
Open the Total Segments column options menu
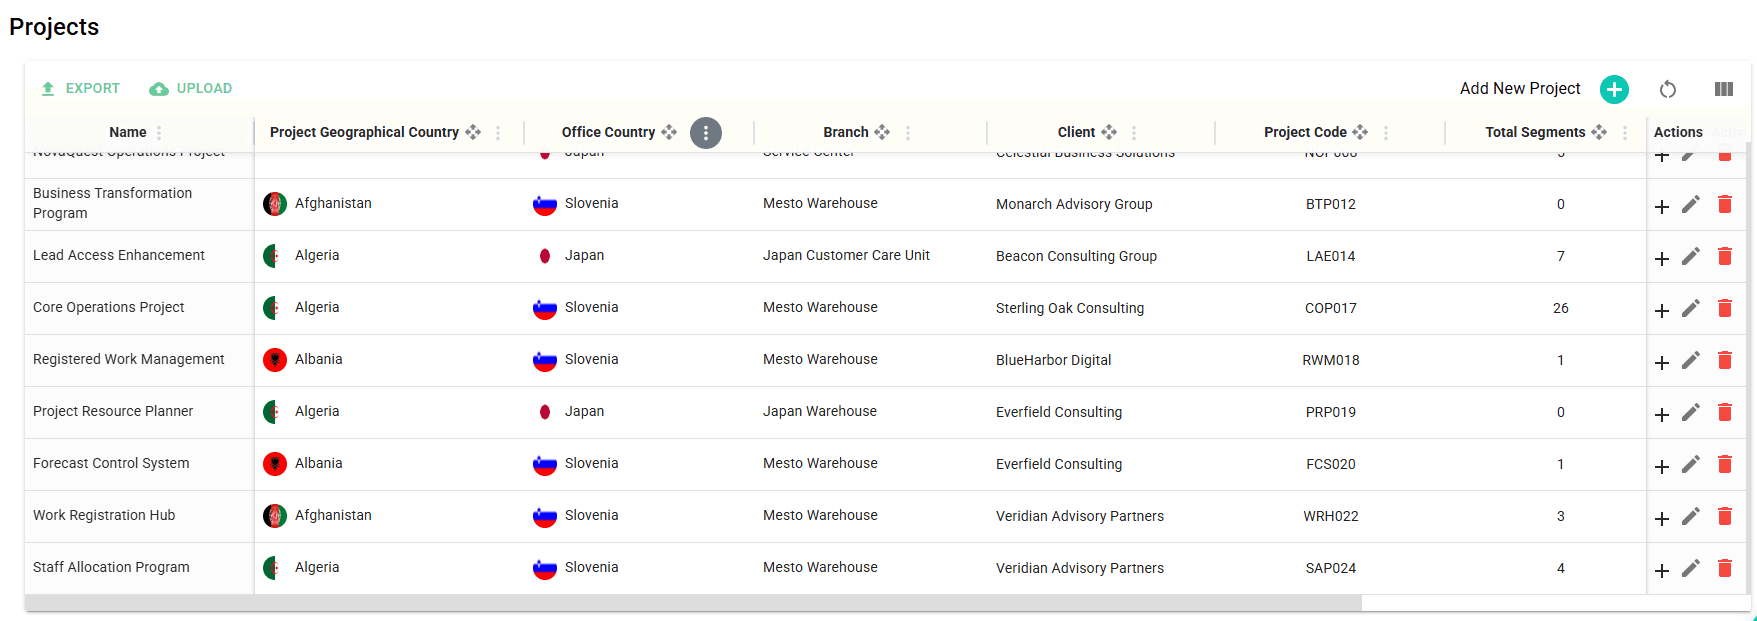pyautogui.click(x=1625, y=133)
